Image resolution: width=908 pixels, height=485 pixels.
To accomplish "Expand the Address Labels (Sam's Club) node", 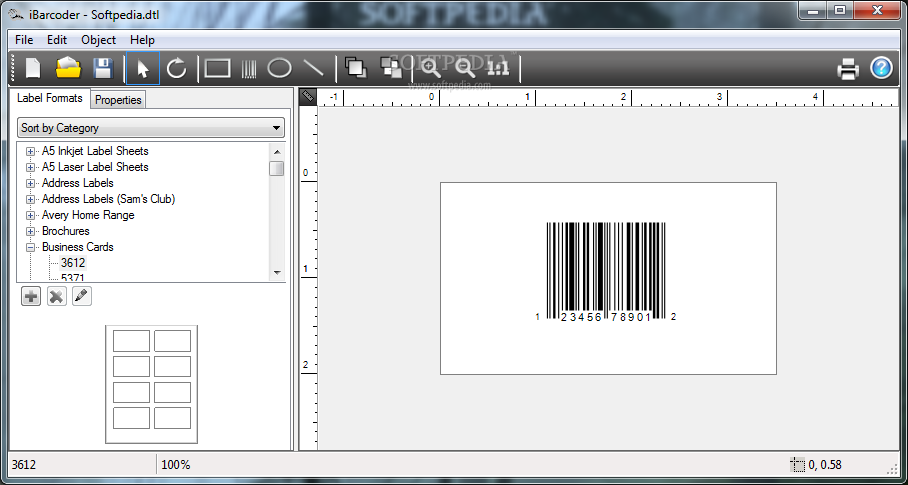I will [x=31, y=199].
